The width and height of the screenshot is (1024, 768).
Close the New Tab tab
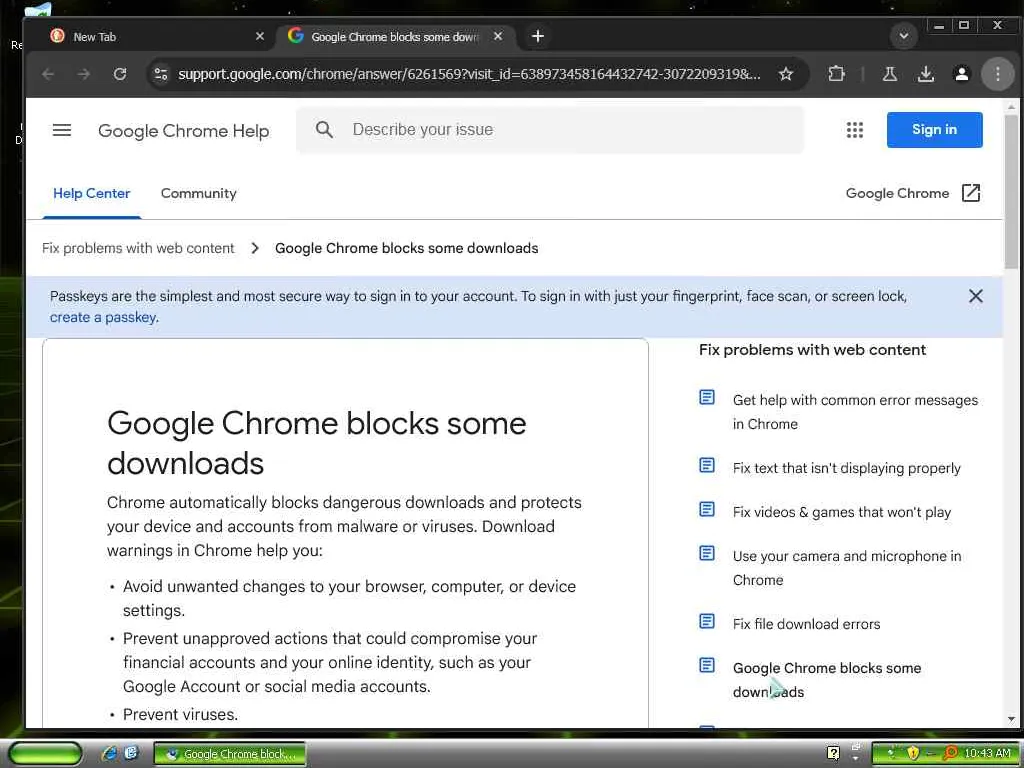tap(260, 37)
